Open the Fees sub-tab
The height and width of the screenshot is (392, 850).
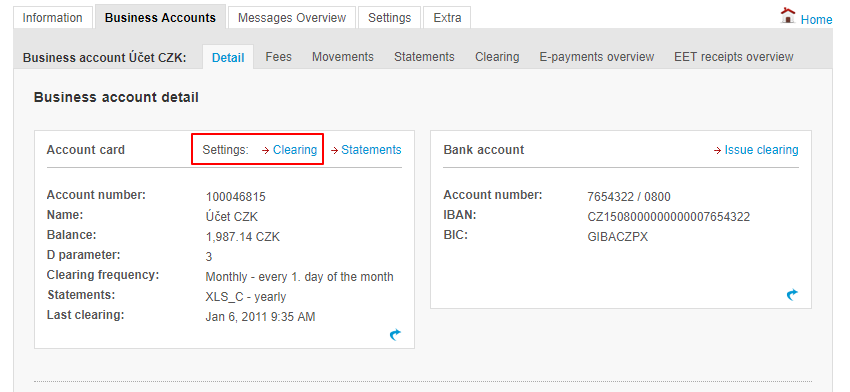pos(279,56)
